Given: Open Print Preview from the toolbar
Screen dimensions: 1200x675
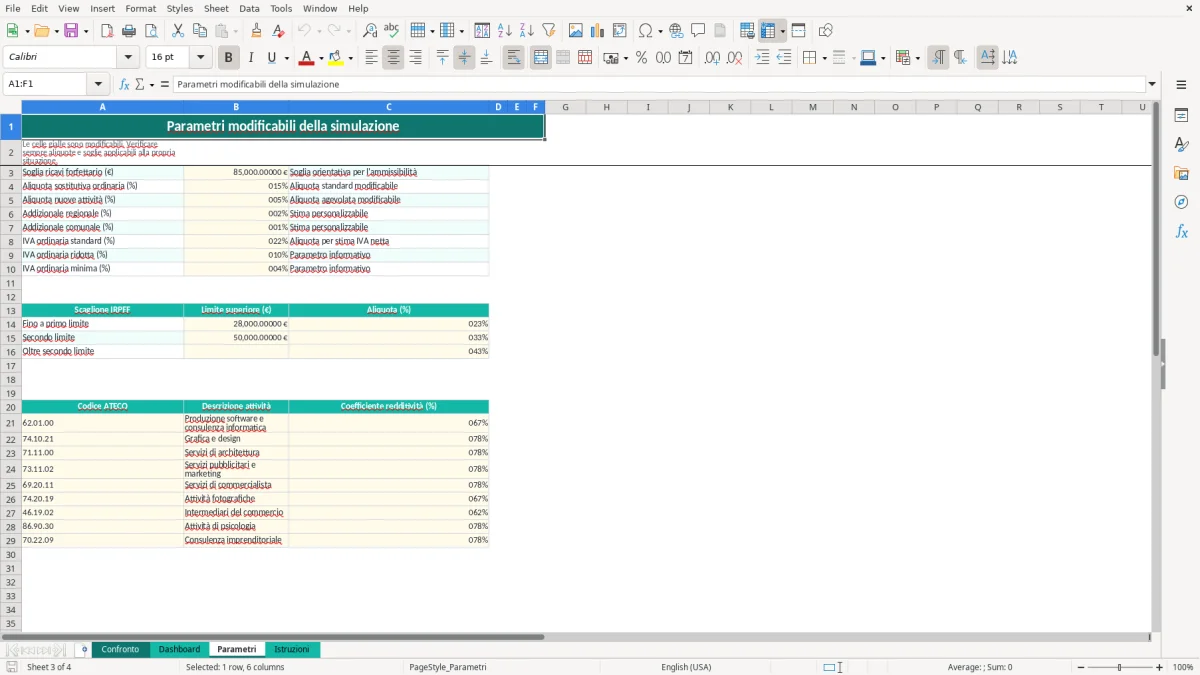Looking at the screenshot, I should (x=151, y=31).
